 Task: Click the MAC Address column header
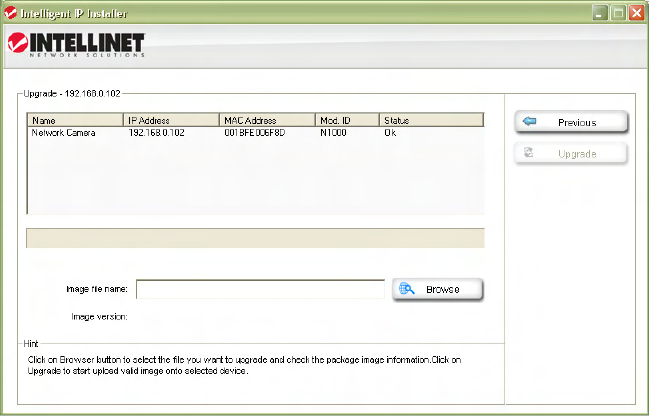coord(267,120)
